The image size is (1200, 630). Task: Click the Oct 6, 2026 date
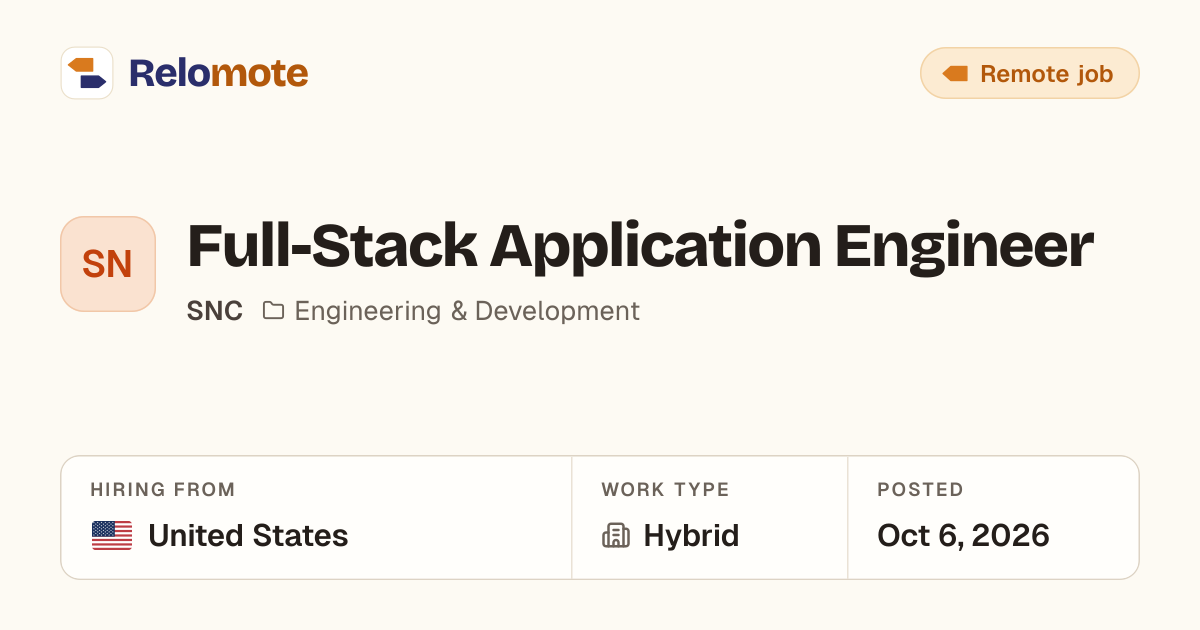pyautogui.click(x=963, y=536)
